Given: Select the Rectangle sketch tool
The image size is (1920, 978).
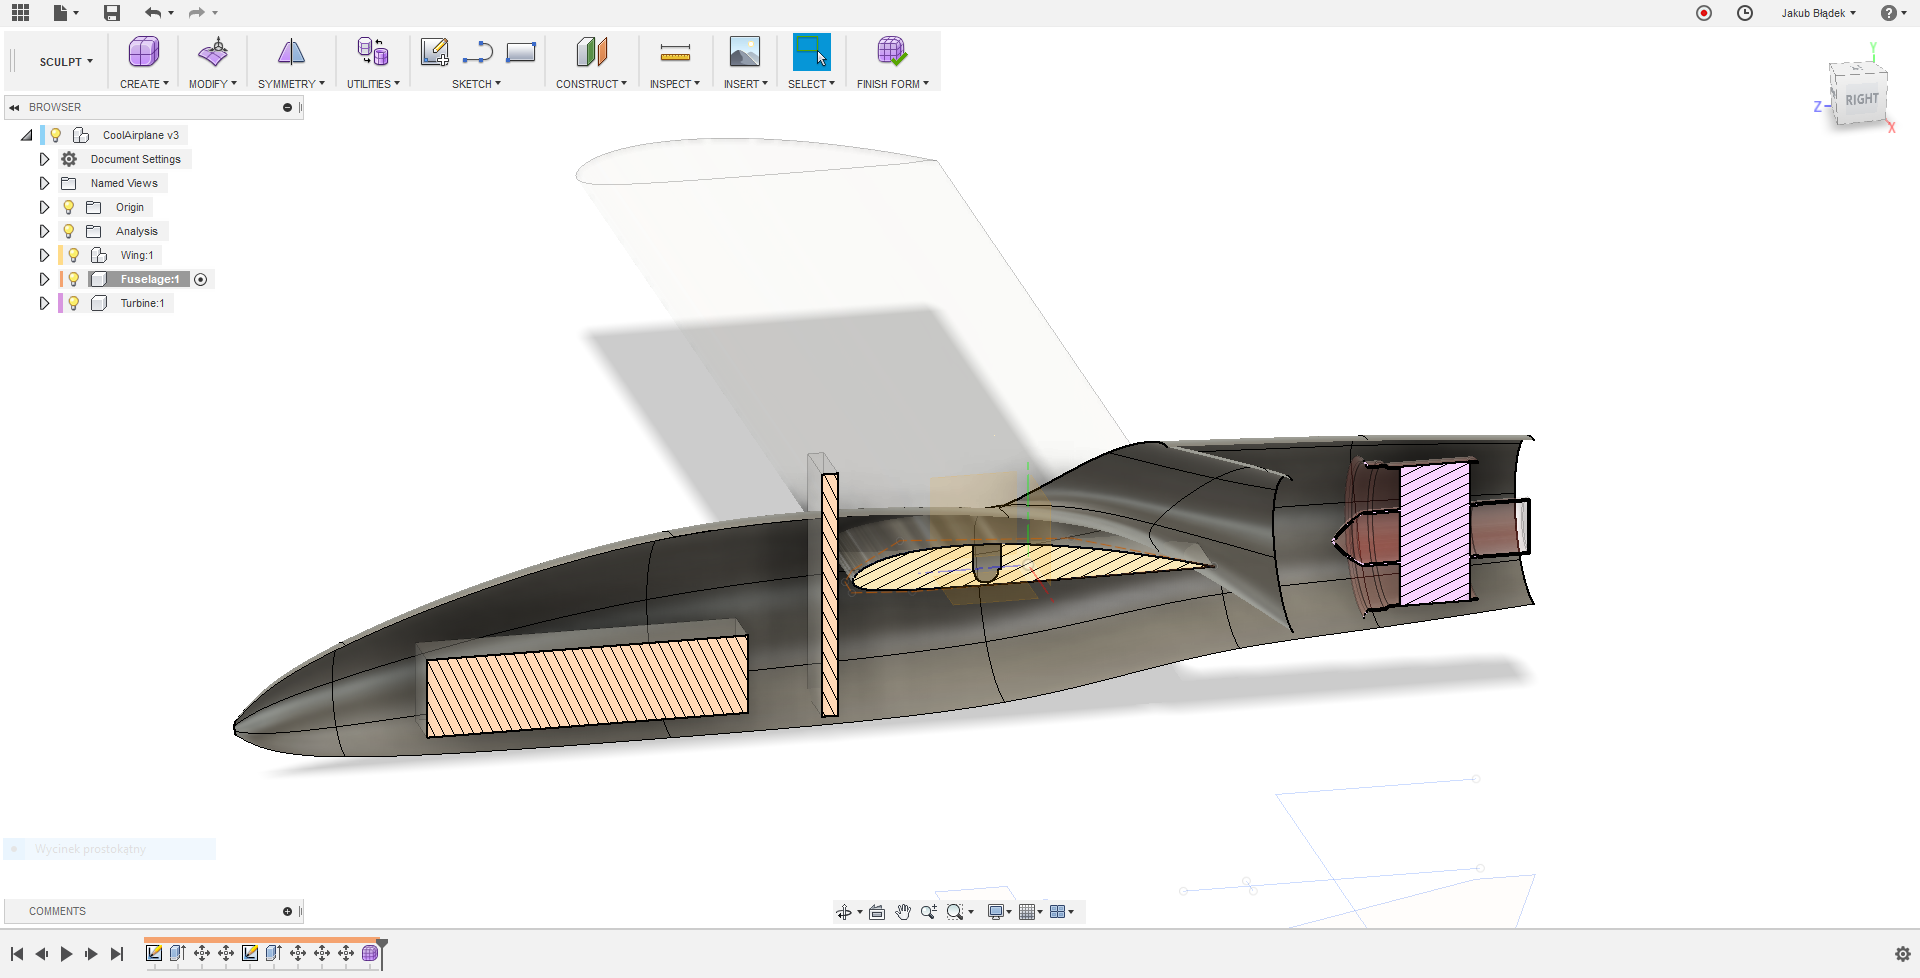Looking at the screenshot, I should [x=521, y=52].
